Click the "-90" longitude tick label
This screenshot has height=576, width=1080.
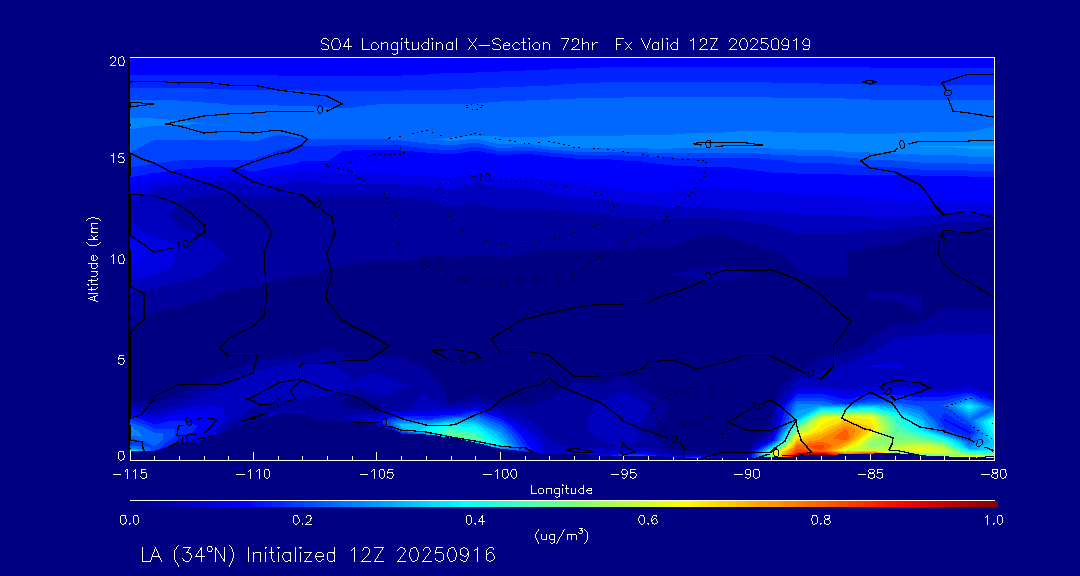pyautogui.click(x=747, y=475)
